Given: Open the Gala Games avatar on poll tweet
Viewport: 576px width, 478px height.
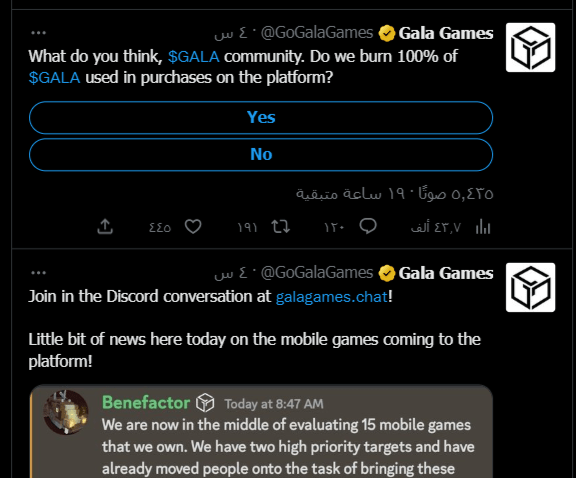Looking at the screenshot, I should tap(530, 47).
